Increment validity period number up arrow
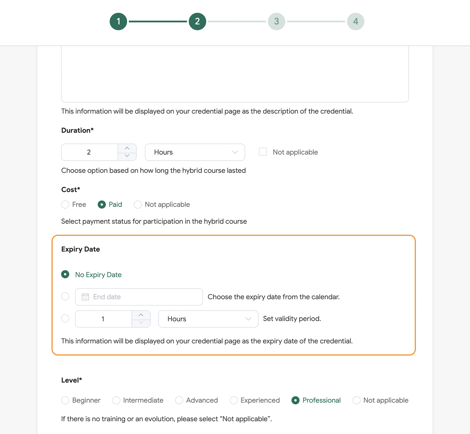Image resolution: width=470 pixels, height=434 pixels. click(x=141, y=315)
